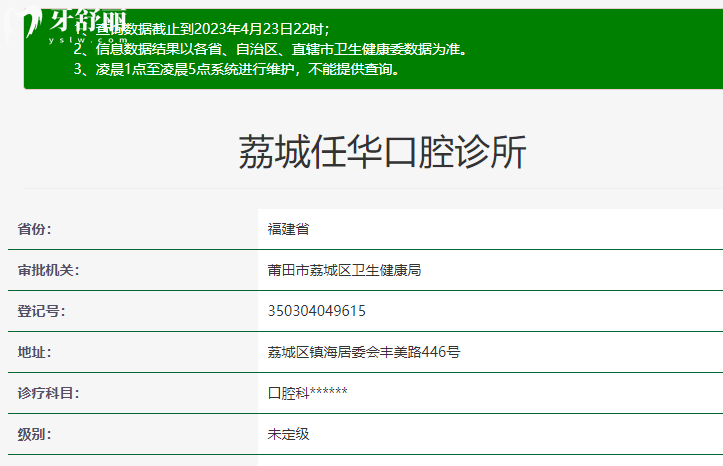
Task: Select 莆田市荔城区卫生健康局 text
Action: 344,270
